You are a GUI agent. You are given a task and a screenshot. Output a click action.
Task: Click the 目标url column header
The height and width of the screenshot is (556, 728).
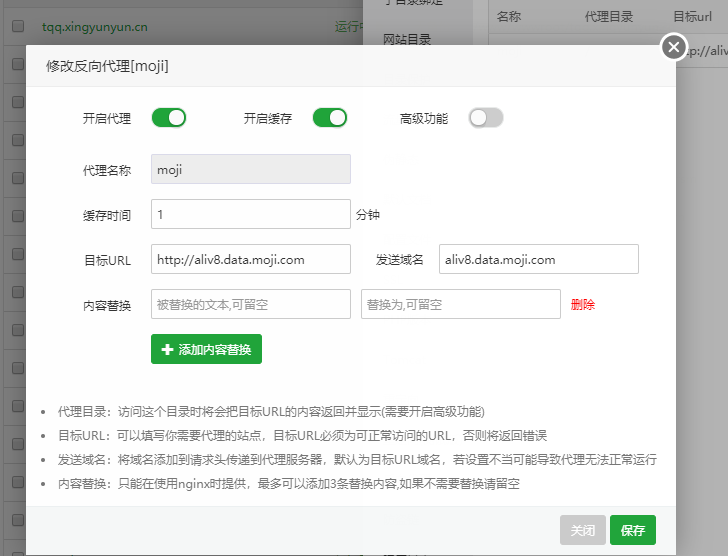[x=692, y=17]
